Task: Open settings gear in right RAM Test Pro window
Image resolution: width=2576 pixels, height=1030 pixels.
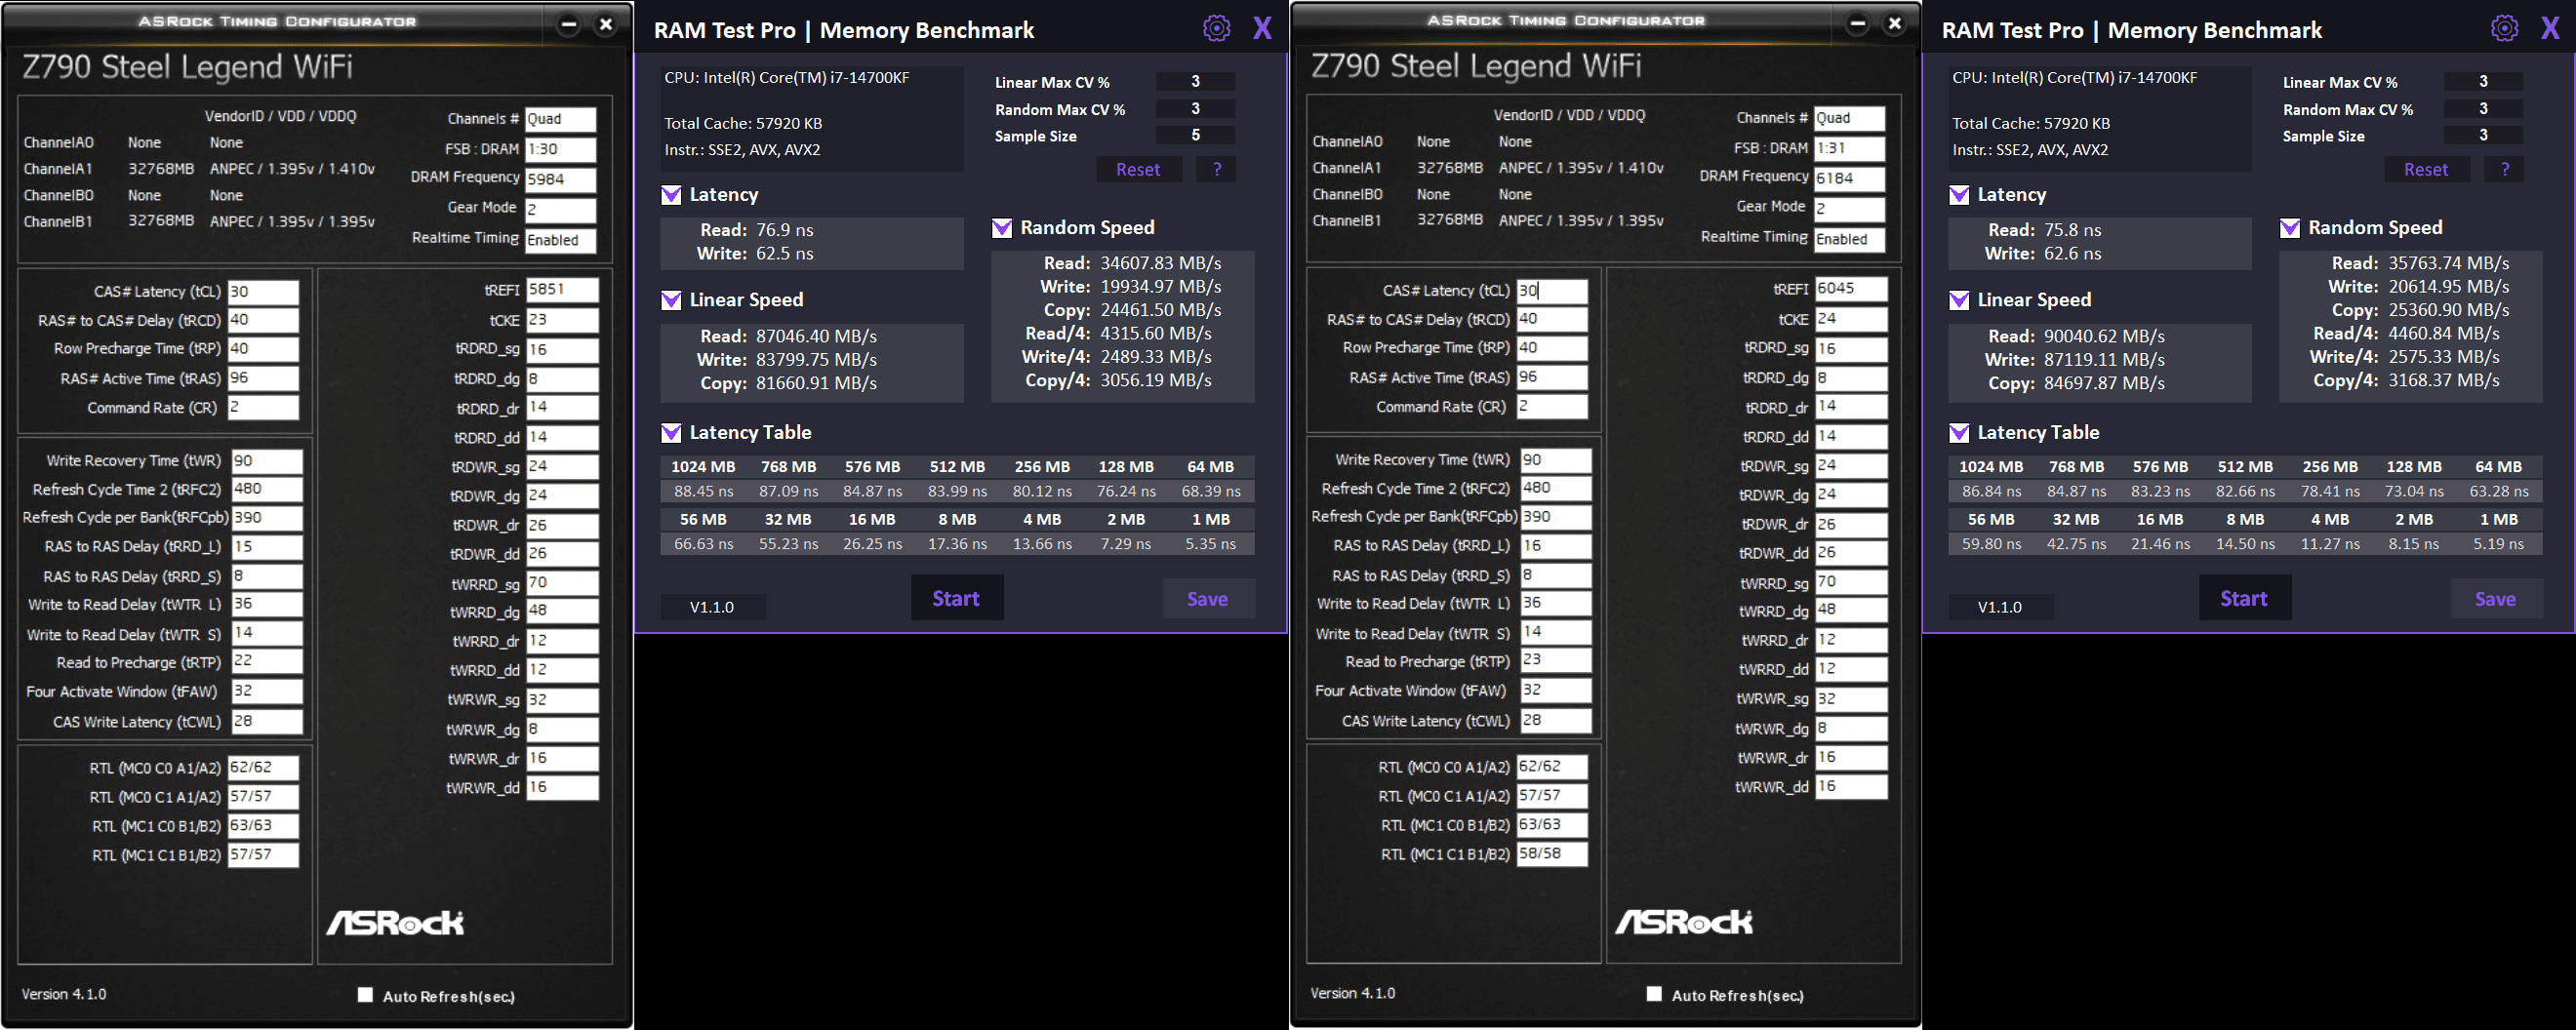Action: tap(2504, 28)
